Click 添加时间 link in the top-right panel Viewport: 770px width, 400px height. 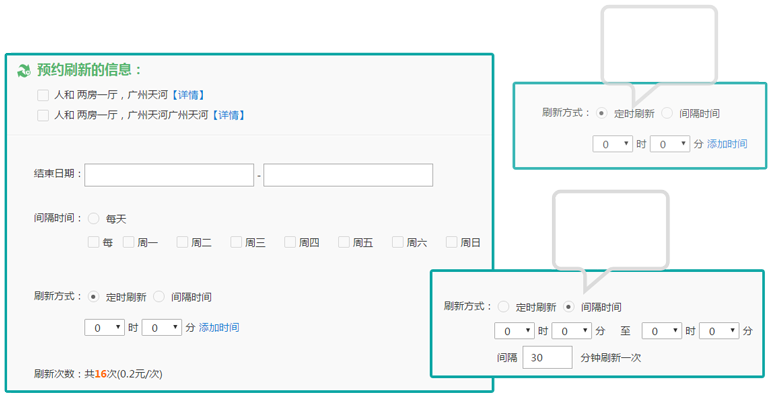point(727,144)
